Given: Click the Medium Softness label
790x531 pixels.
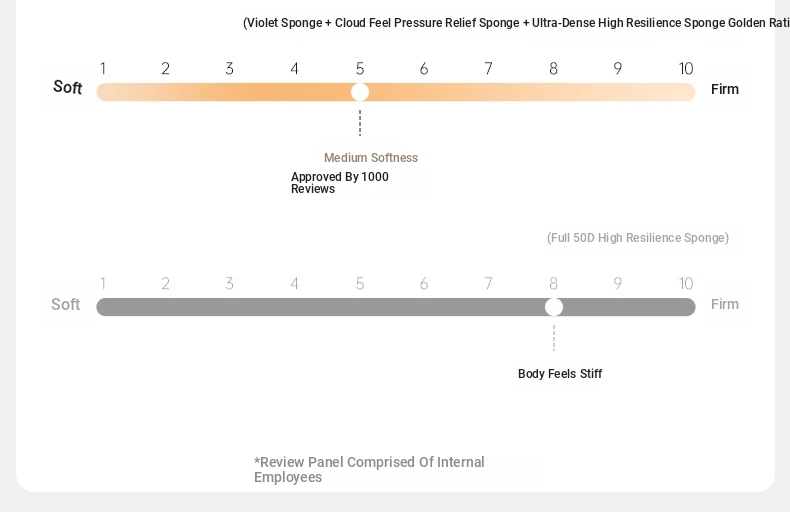Looking at the screenshot, I should [371, 158].
